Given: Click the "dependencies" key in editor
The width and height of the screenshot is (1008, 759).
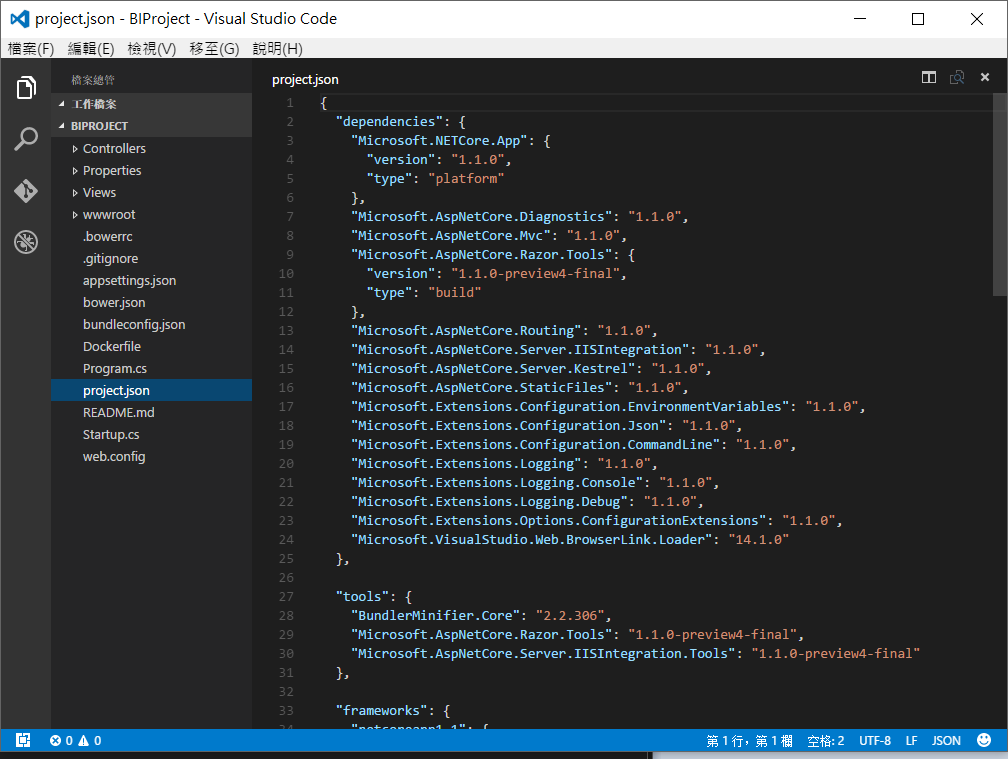Looking at the screenshot, I should [x=390, y=121].
